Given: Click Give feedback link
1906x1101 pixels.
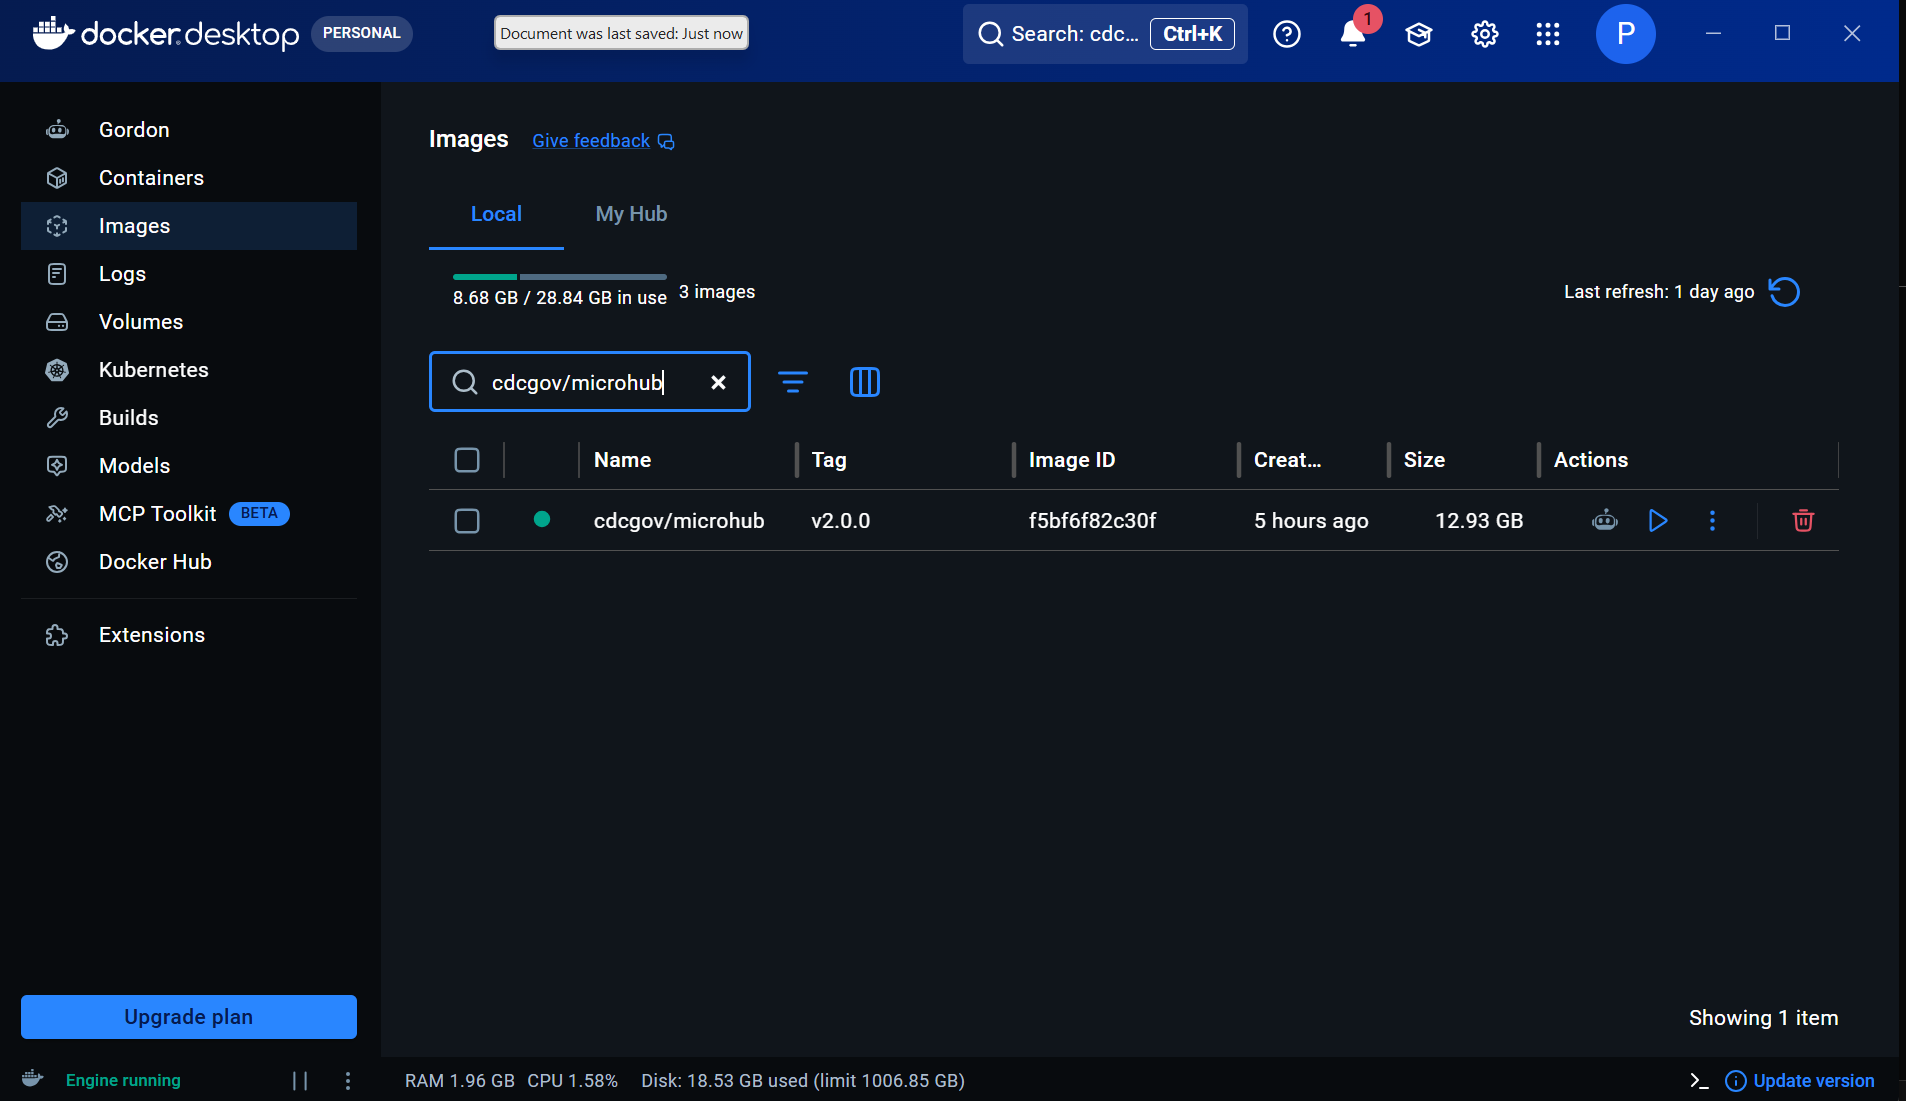Looking at the screenshot, I should coord(603,141).
